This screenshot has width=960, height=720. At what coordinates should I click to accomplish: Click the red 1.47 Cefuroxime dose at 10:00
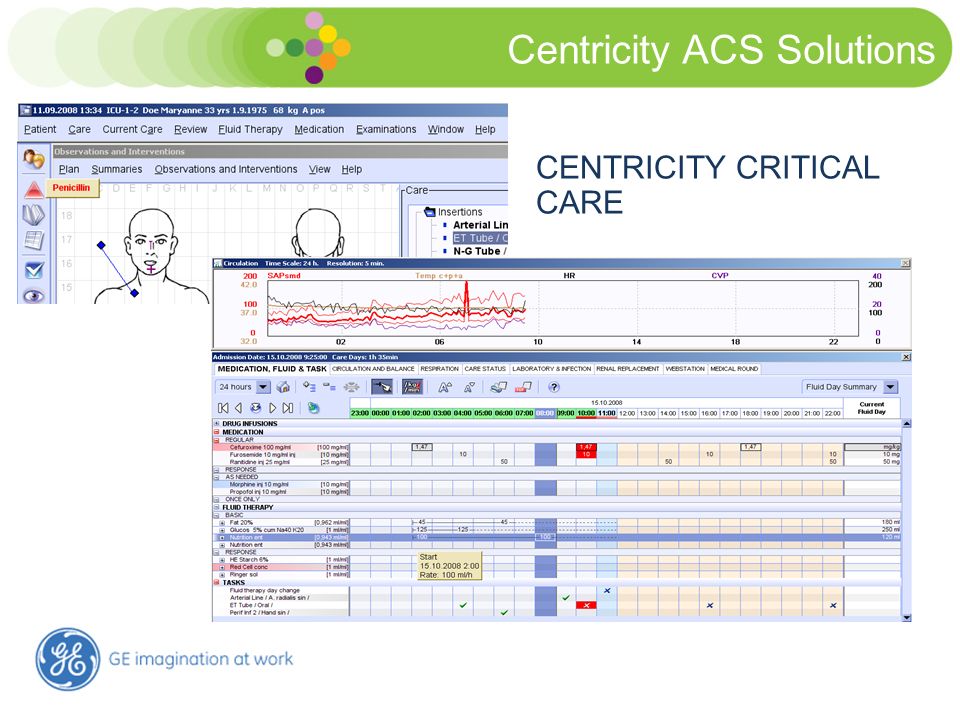[x=587, y=448]
